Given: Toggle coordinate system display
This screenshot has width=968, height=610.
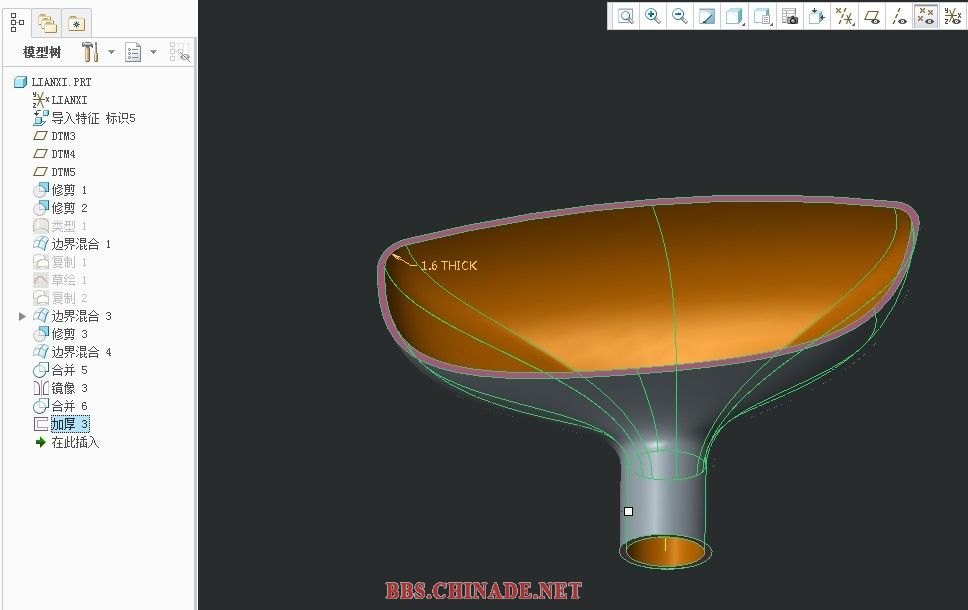Looking at the screenshot, I should [x=953, y=16].
